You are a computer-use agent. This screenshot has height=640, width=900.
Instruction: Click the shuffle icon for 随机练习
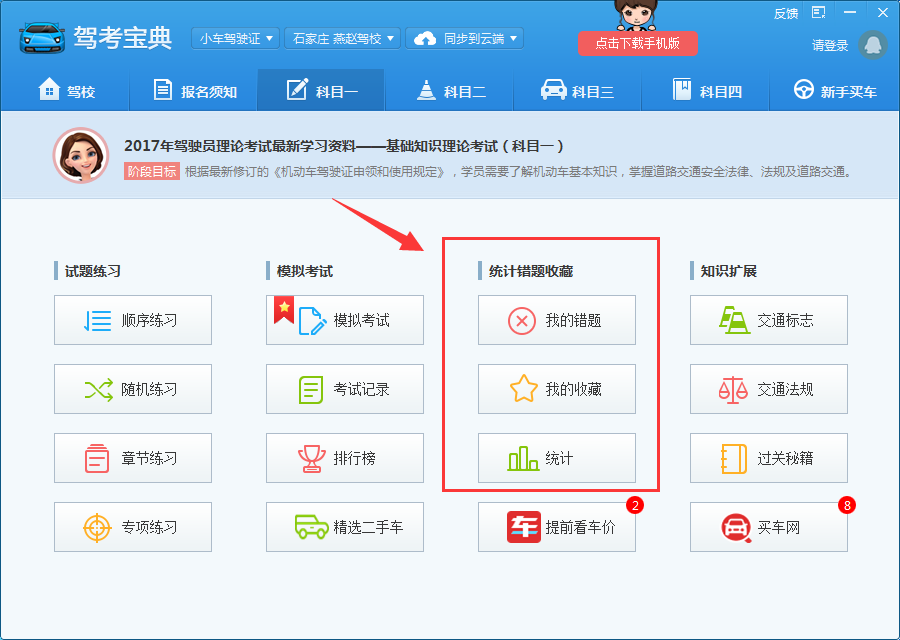tap(98, 390)
